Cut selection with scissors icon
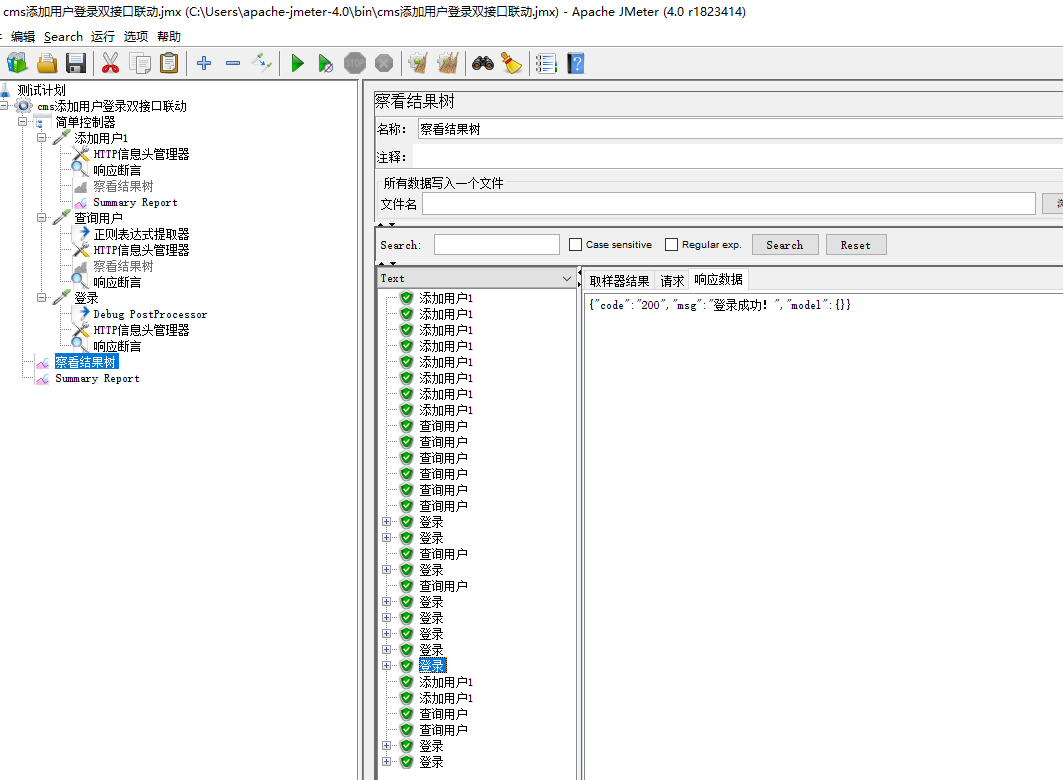 [x=111, y=63]
